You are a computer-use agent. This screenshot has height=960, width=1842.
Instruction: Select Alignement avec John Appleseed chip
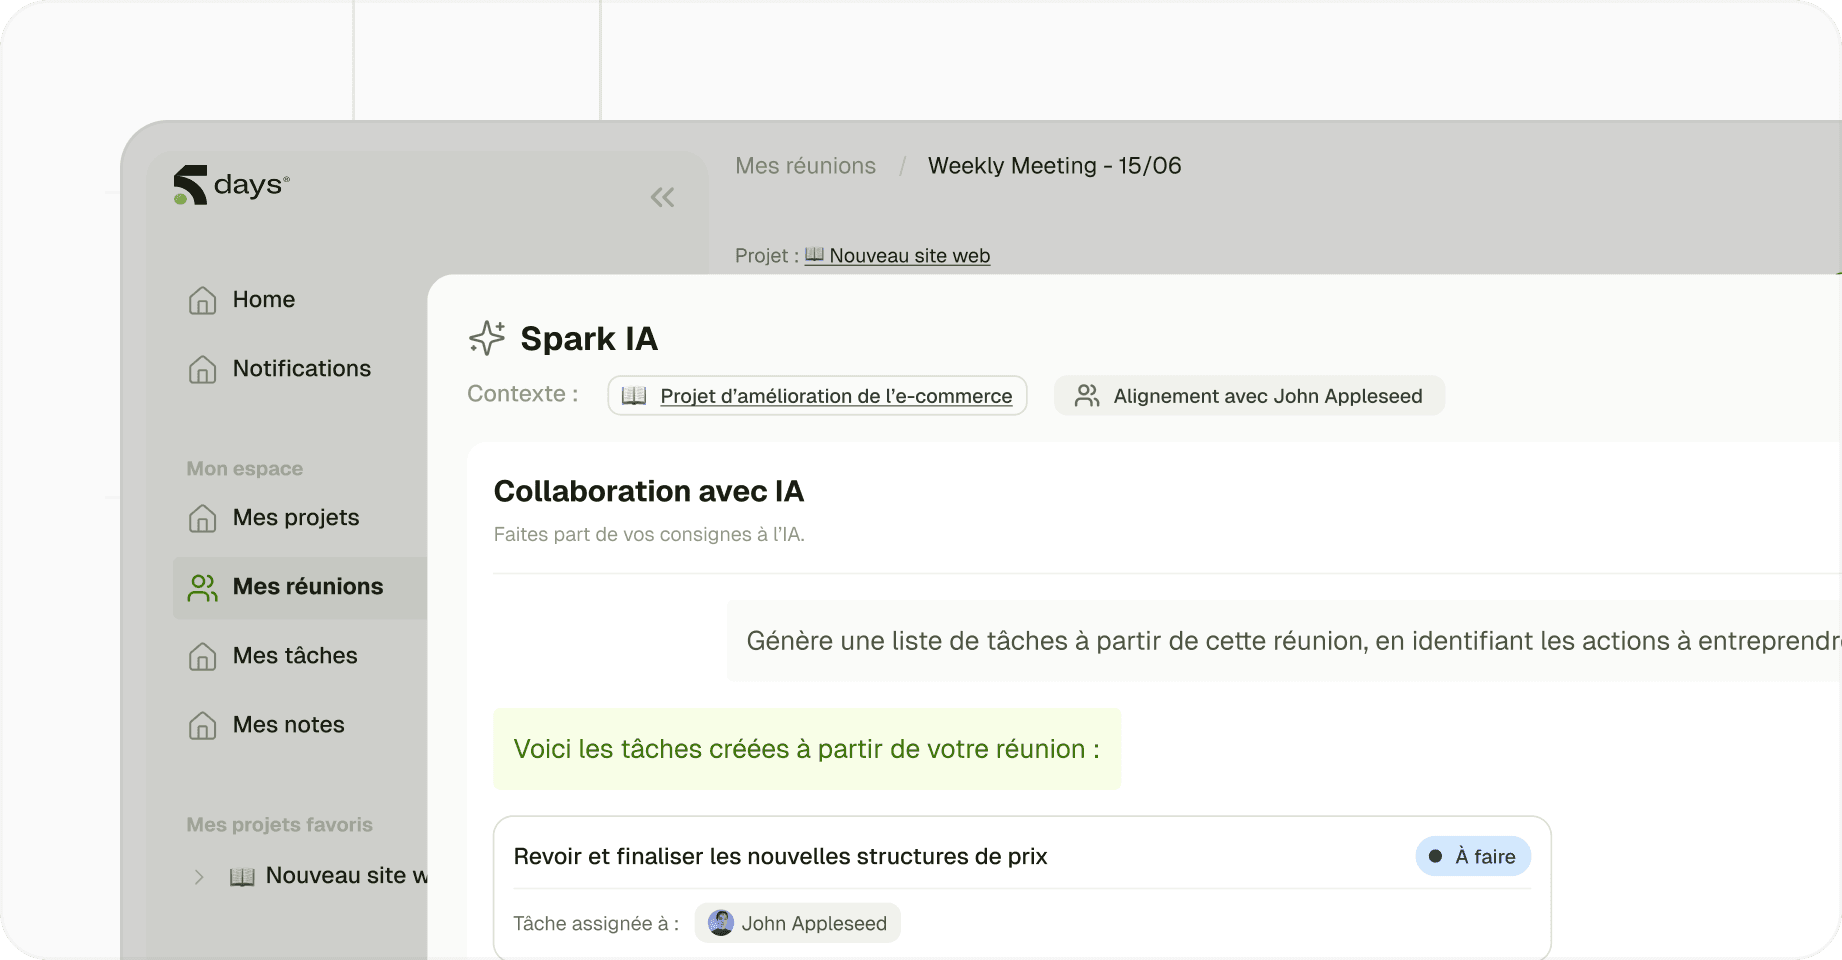pos(1249,396)
